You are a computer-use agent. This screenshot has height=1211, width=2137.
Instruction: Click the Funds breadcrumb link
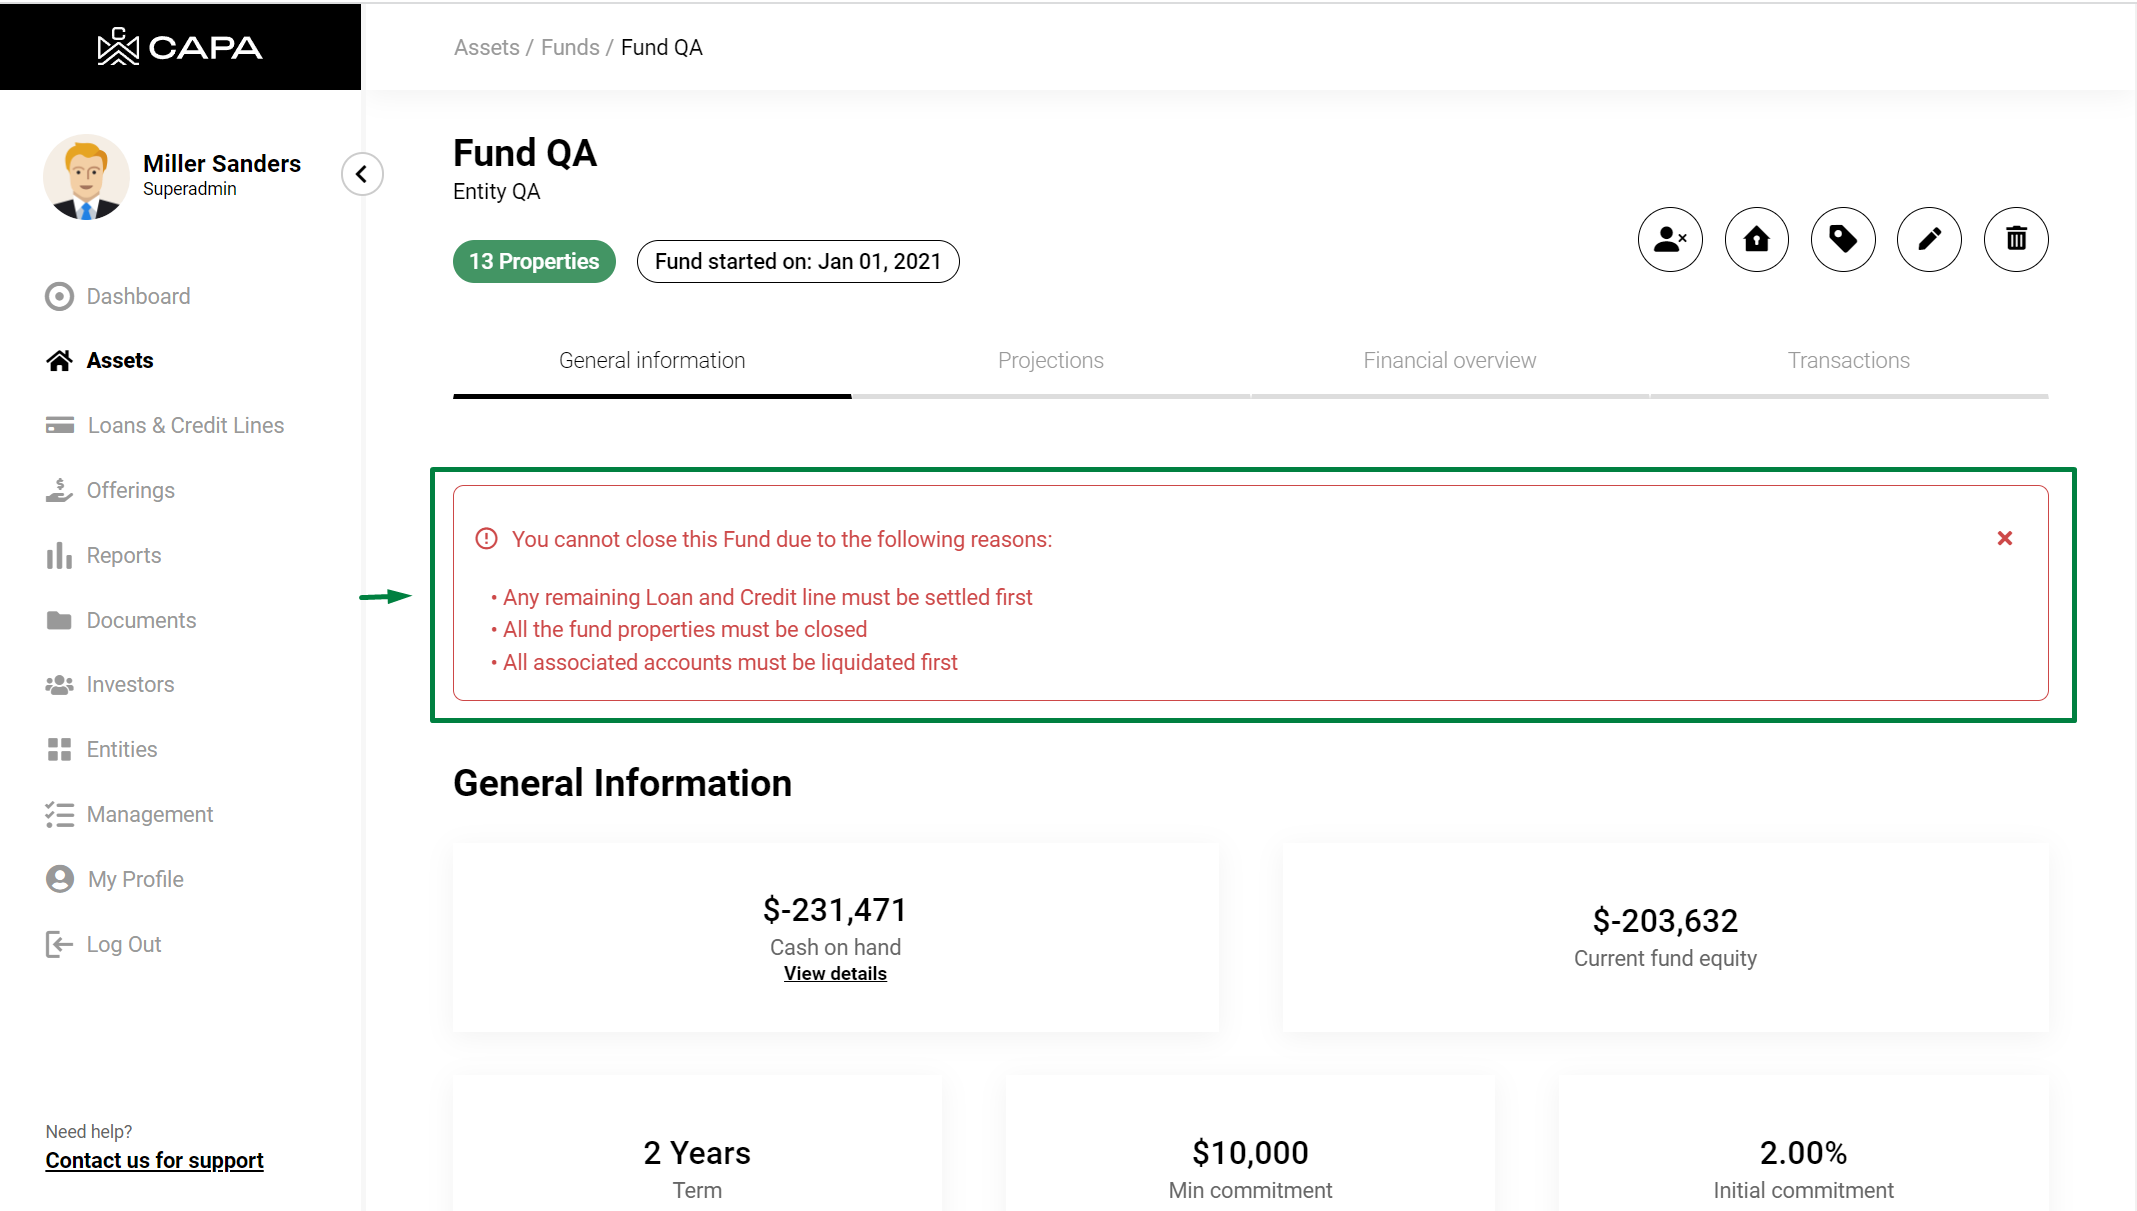(x=570, y=48)
